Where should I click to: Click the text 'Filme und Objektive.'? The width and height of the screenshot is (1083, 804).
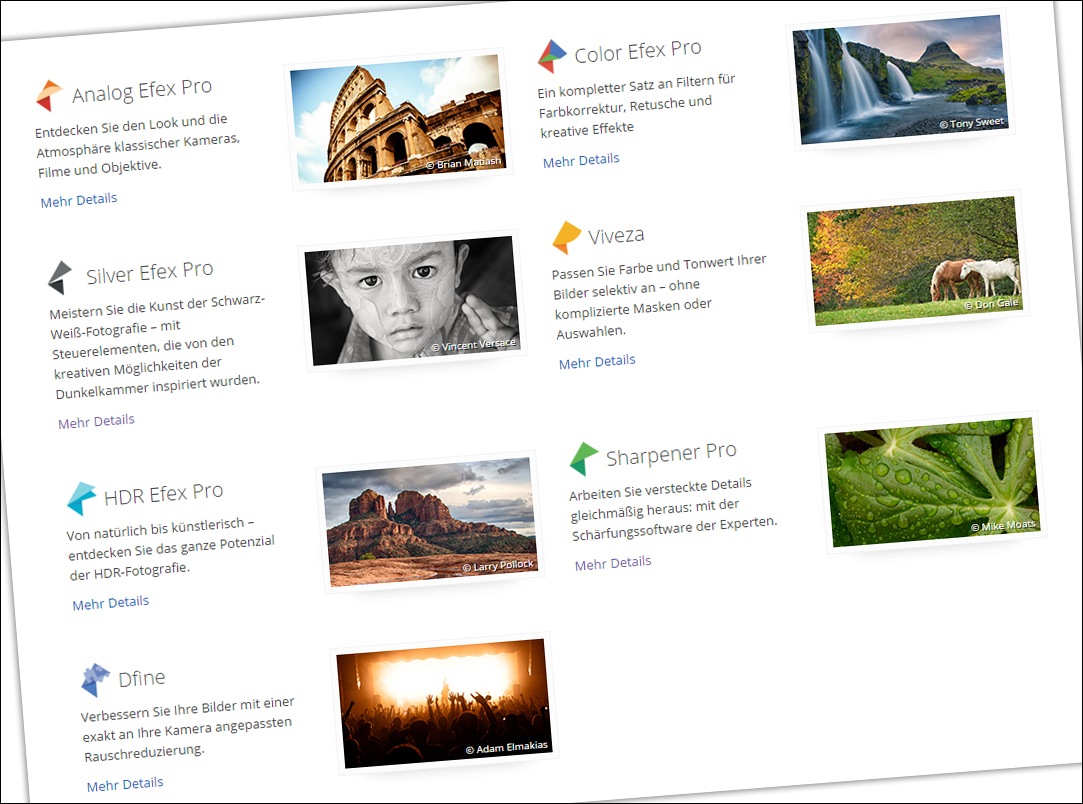click(99, 168)
